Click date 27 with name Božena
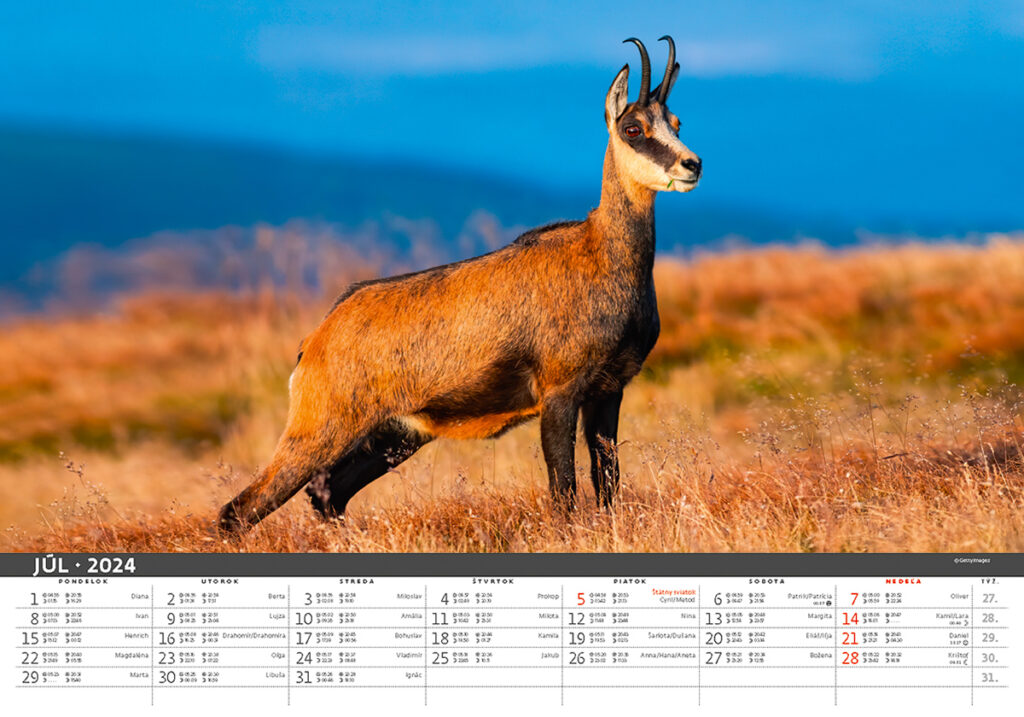The width and height of the screenshot is (1024, 717). 714,658
